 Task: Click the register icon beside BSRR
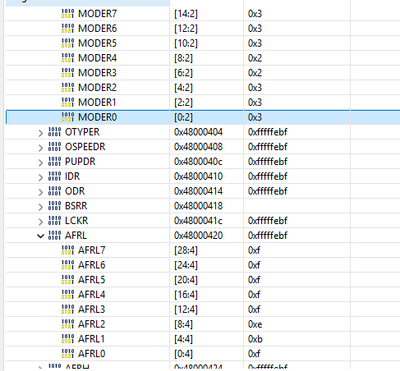pyautogui.click(x=55, y=206)
